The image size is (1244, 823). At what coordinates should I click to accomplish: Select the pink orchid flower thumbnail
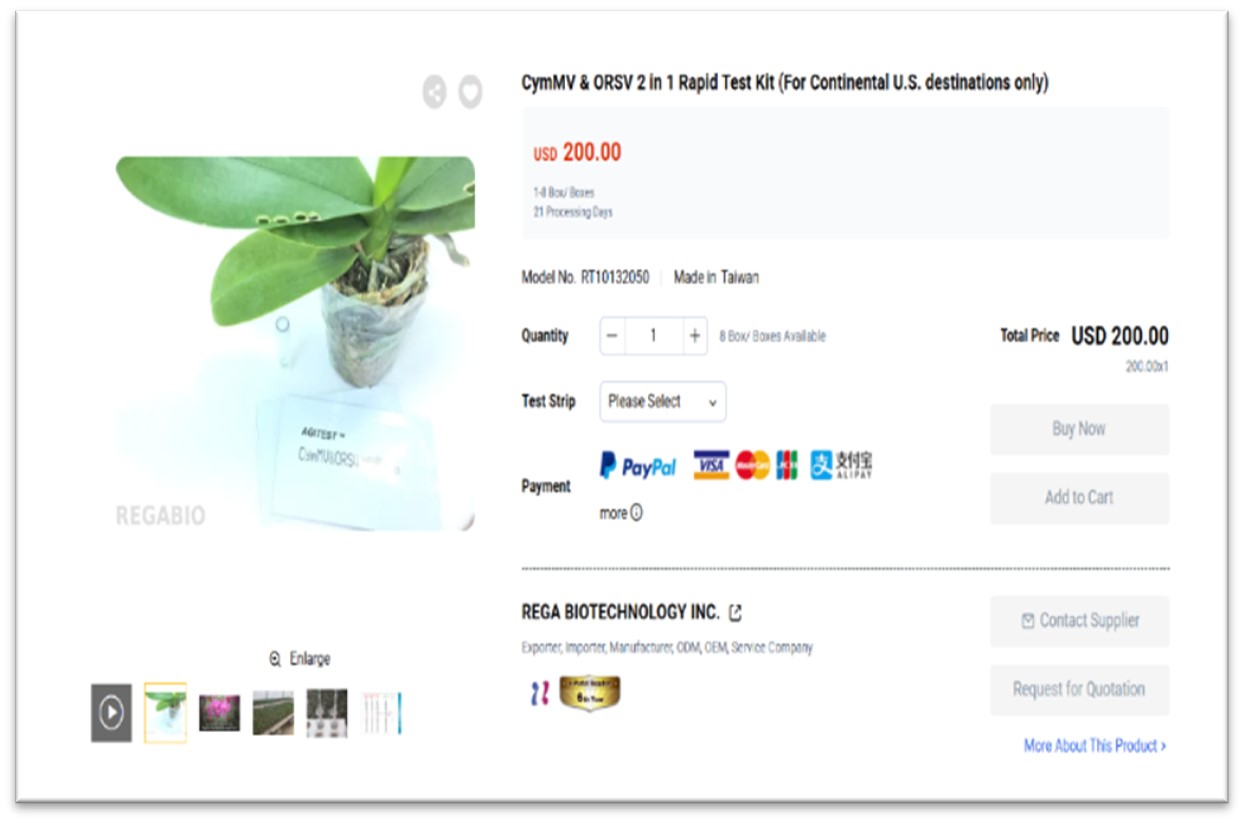219,713
